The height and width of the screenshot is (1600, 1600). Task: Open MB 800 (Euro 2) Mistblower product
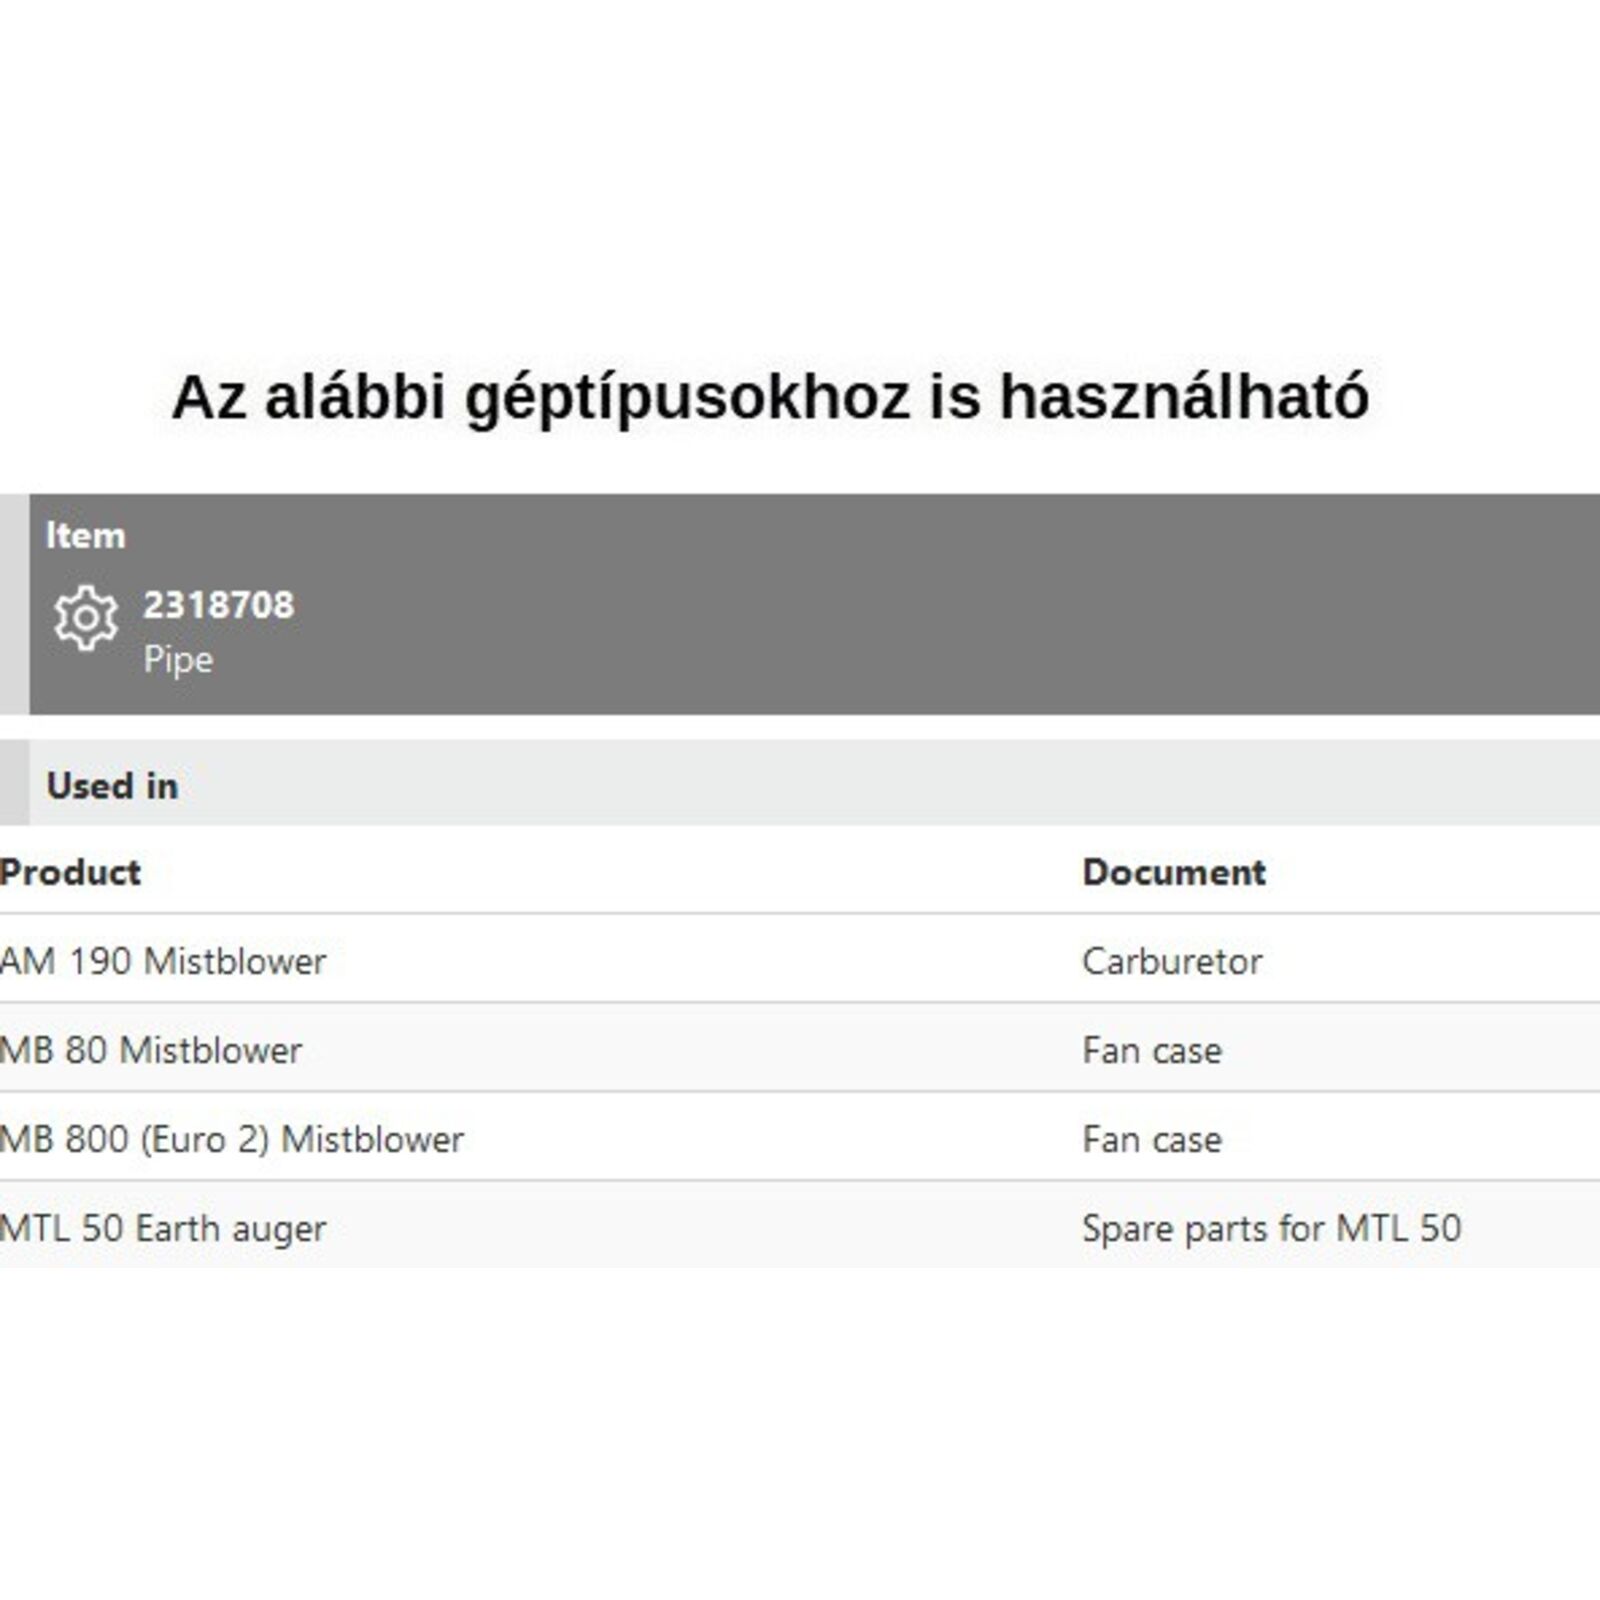point(233,1139)
